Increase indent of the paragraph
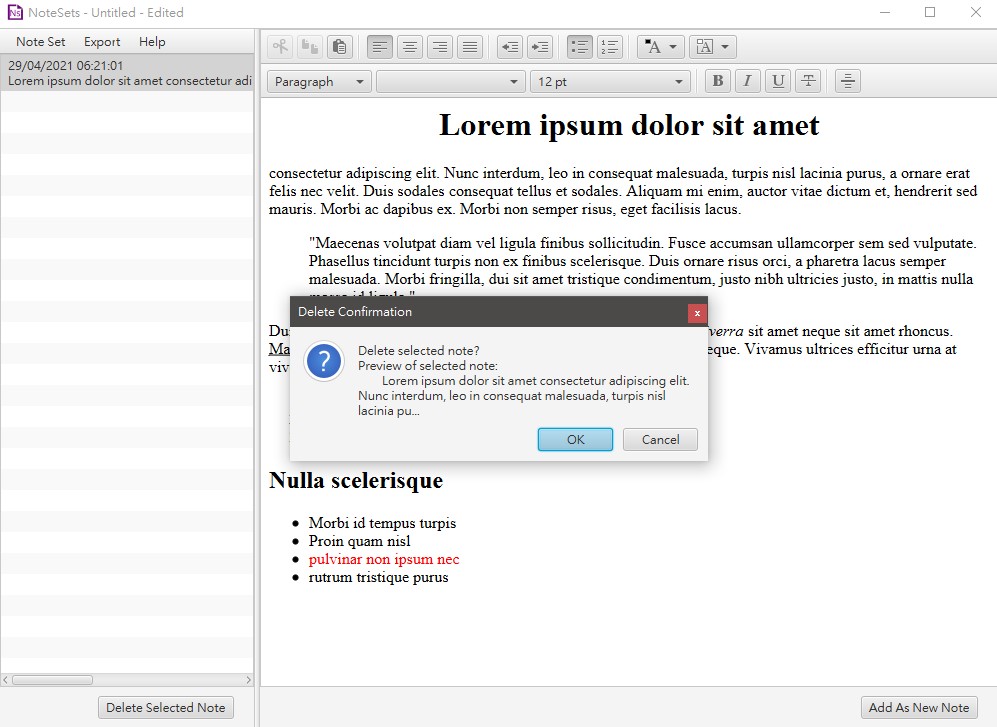 [x=539, y=47]
